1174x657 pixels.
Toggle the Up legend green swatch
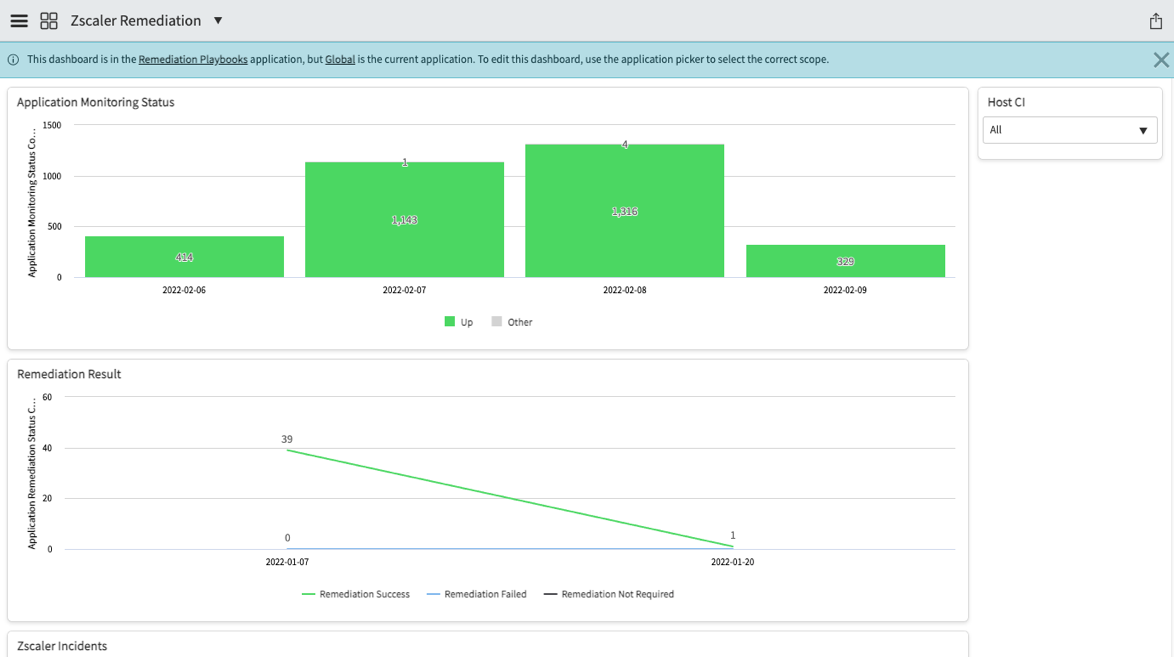click(449, 321)
